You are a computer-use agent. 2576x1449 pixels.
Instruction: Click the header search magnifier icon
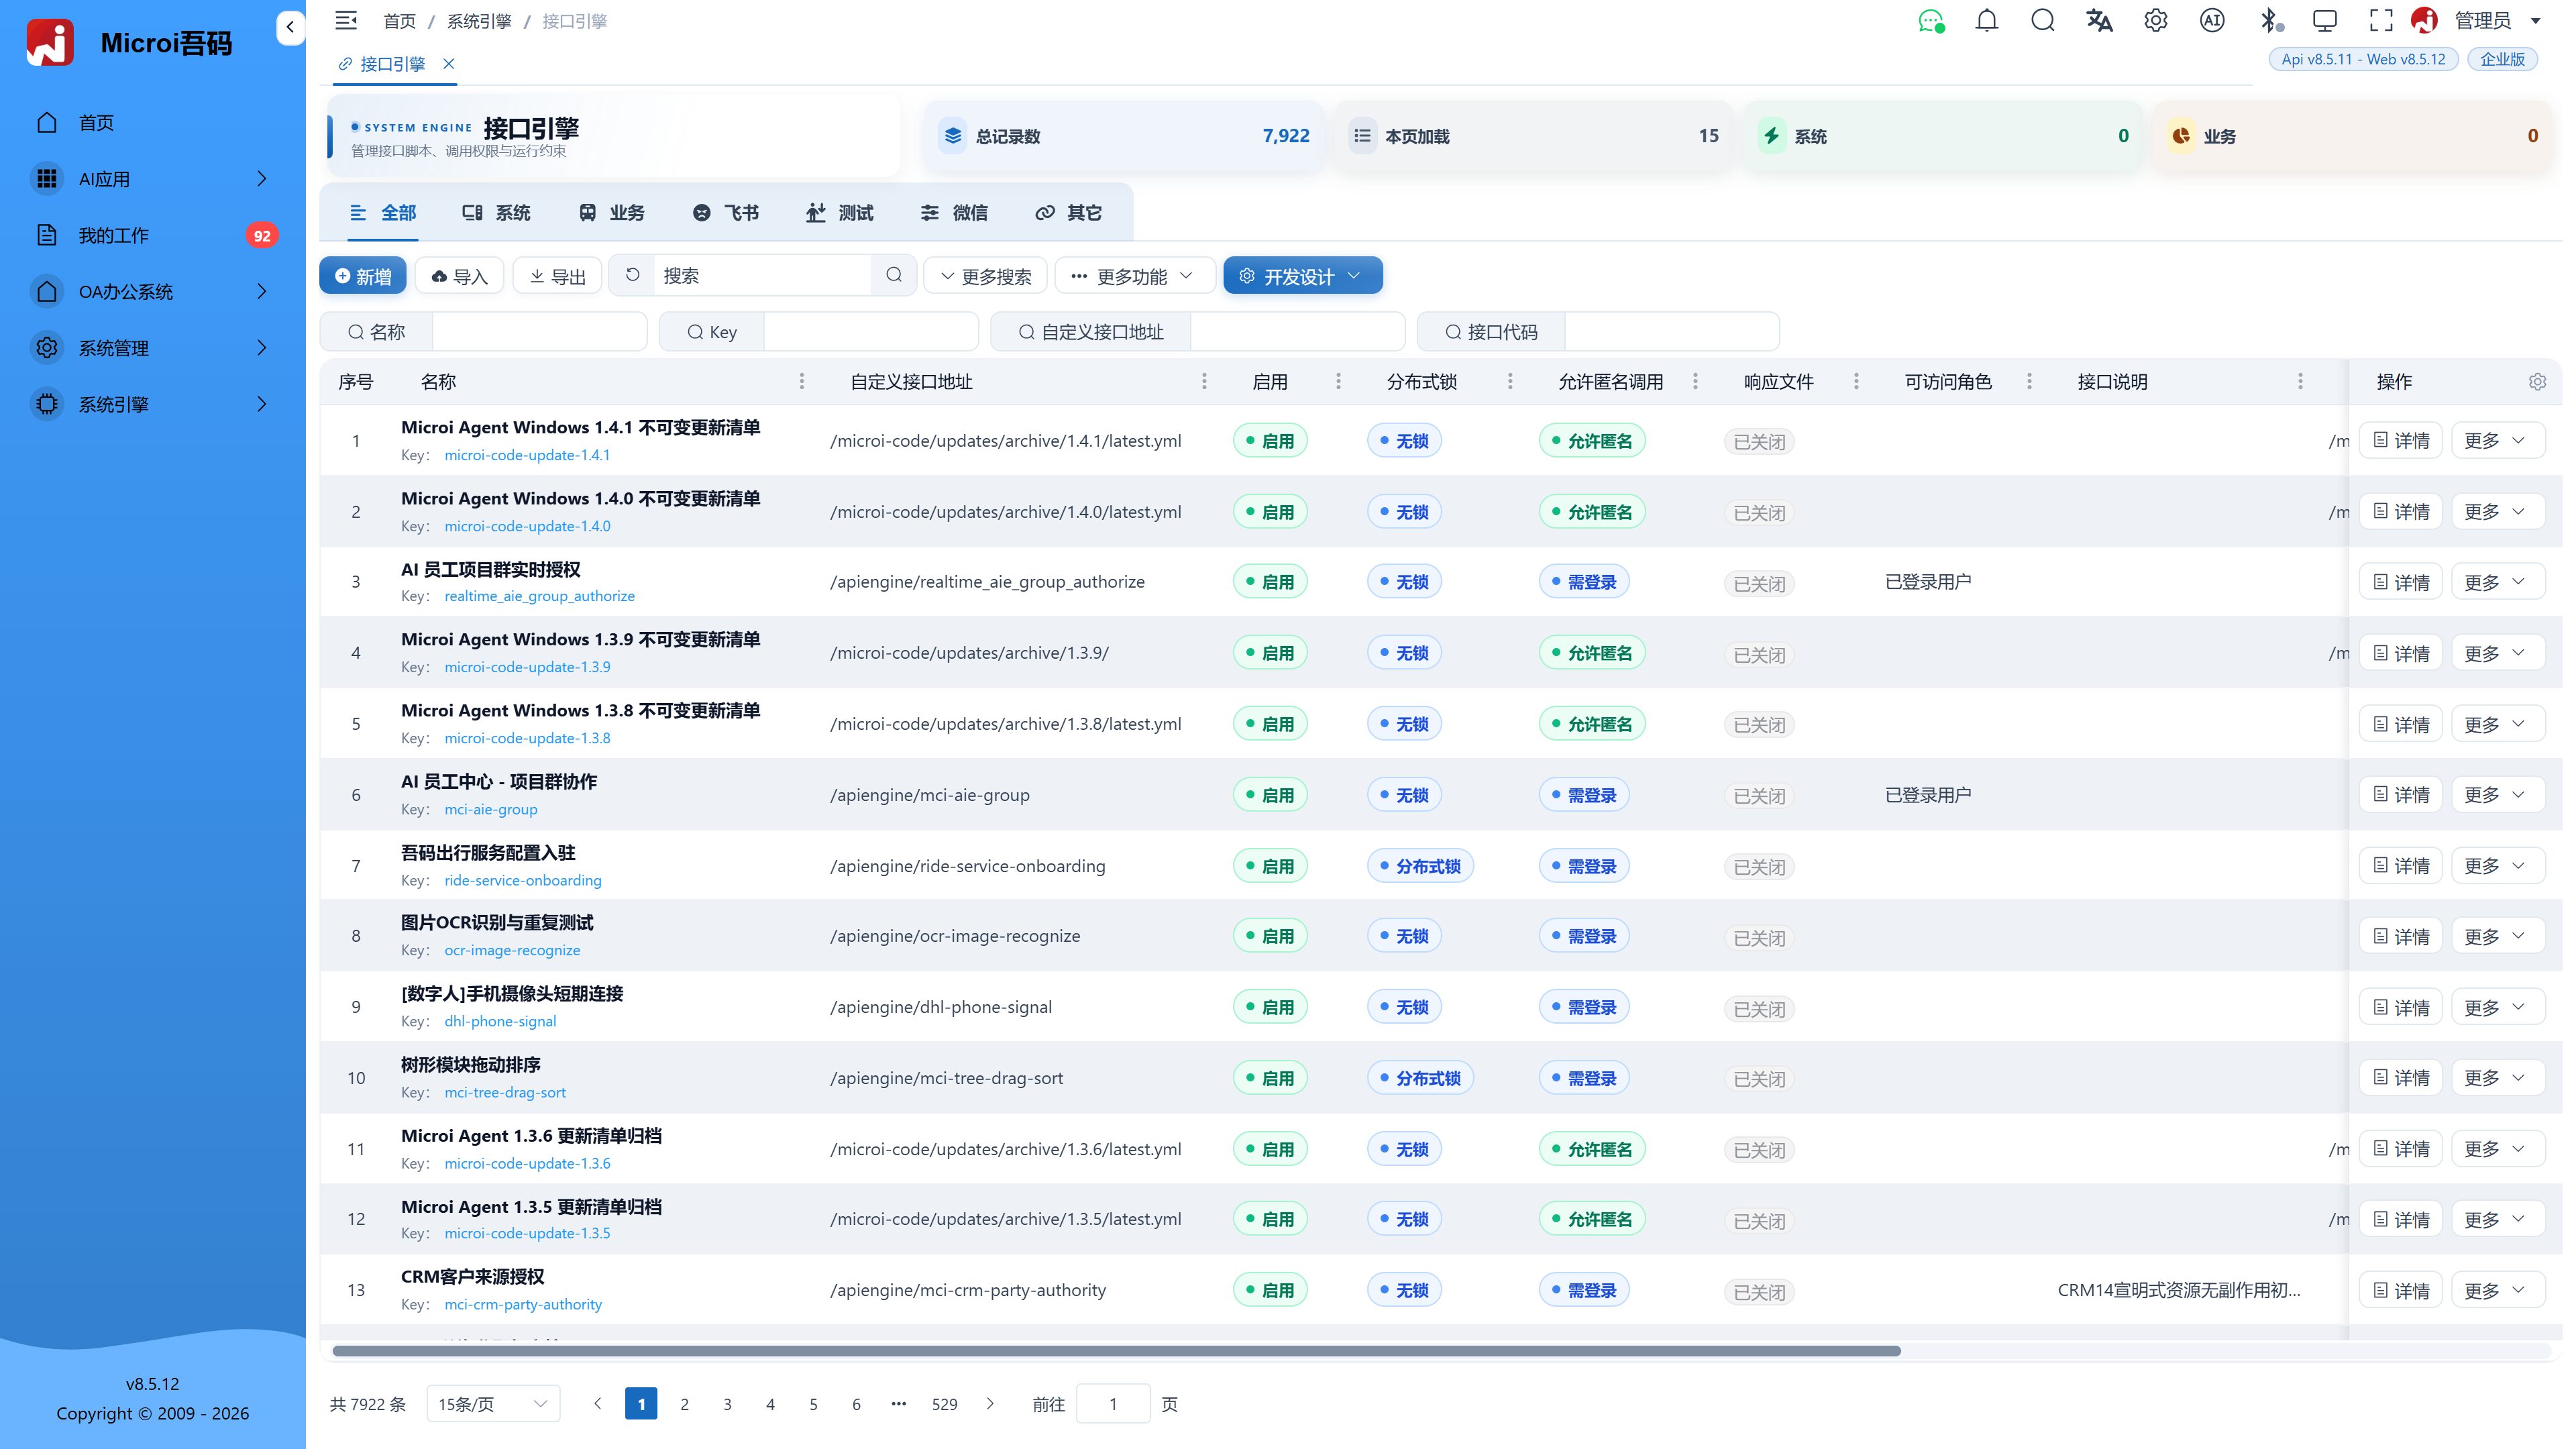pos(2043,21)
